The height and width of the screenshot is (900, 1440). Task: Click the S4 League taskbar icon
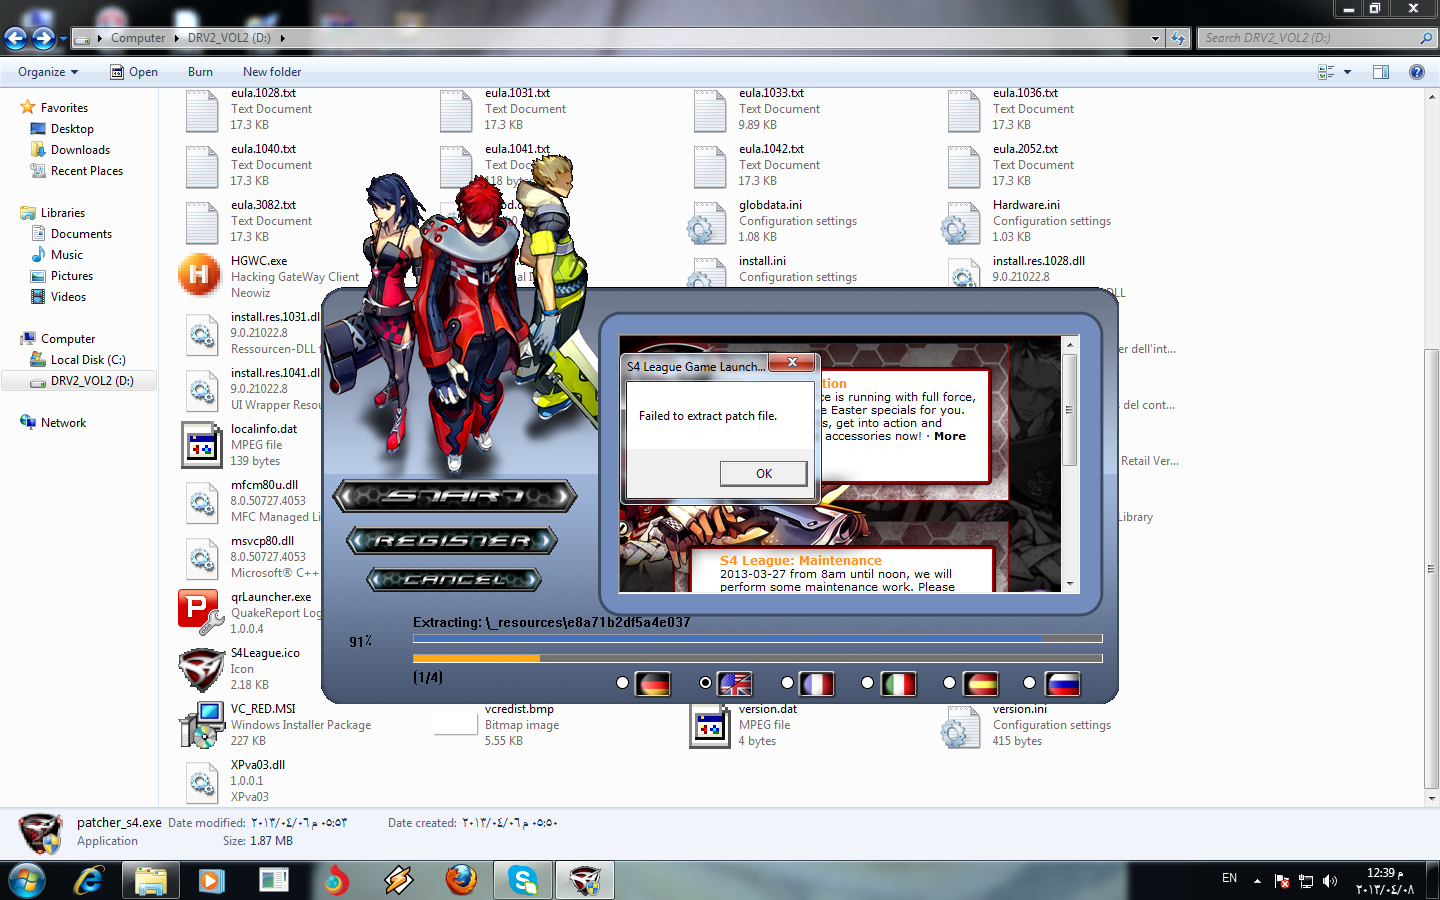tap(585, 880)
